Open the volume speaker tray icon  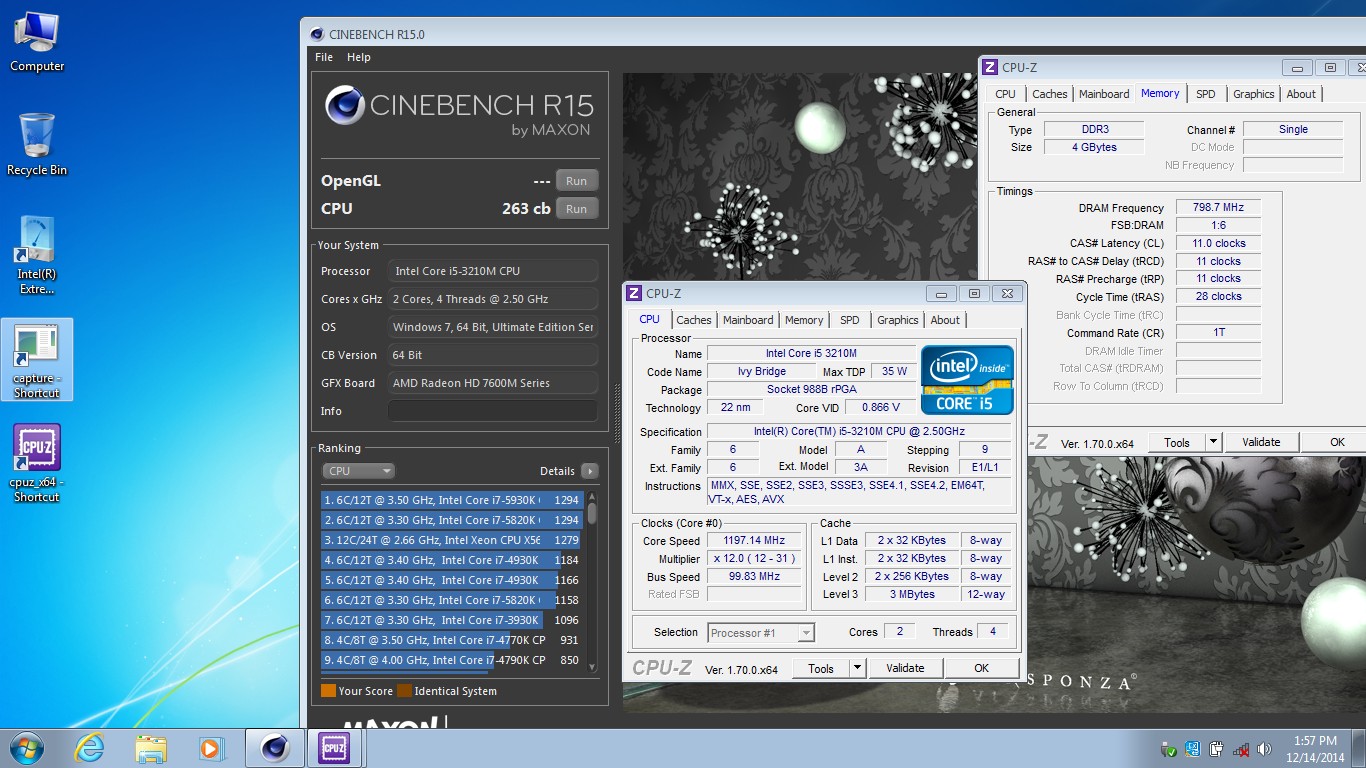coord(1265,749)
